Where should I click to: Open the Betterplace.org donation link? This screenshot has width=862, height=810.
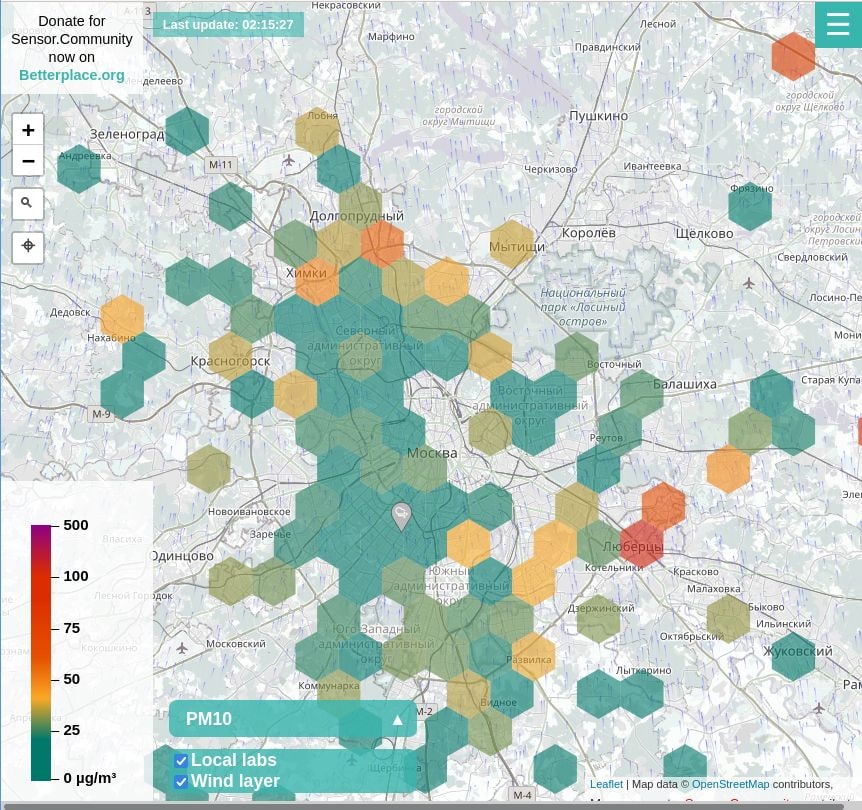pyautogui.click(x=72, y=75)
